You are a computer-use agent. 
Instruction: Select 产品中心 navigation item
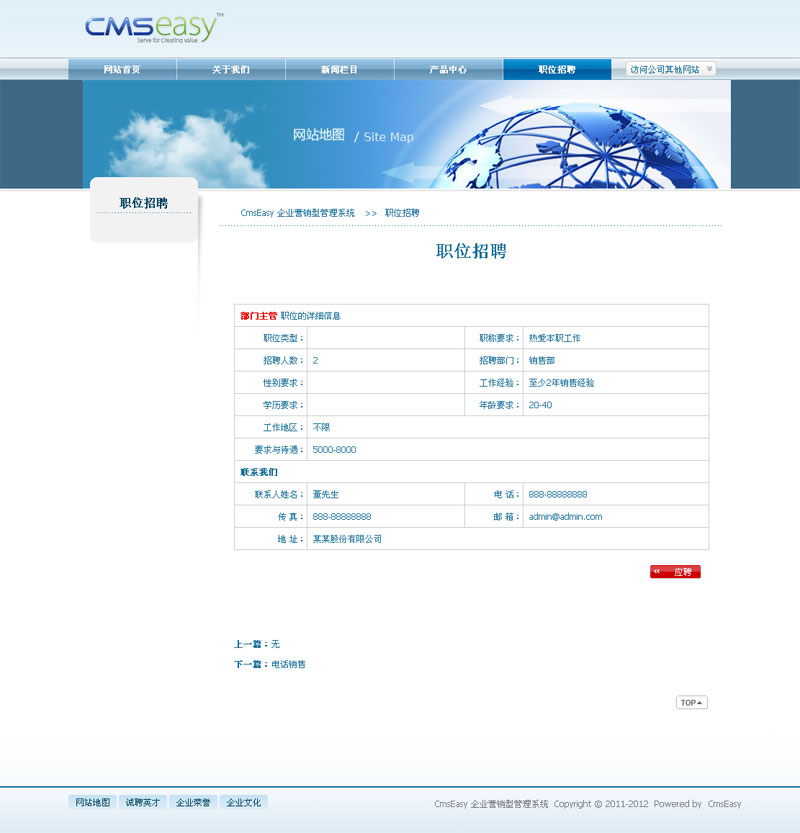448,70
